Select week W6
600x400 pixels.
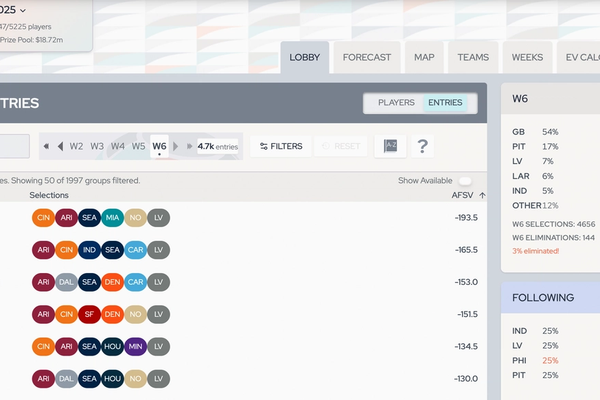tap(159, 146)
